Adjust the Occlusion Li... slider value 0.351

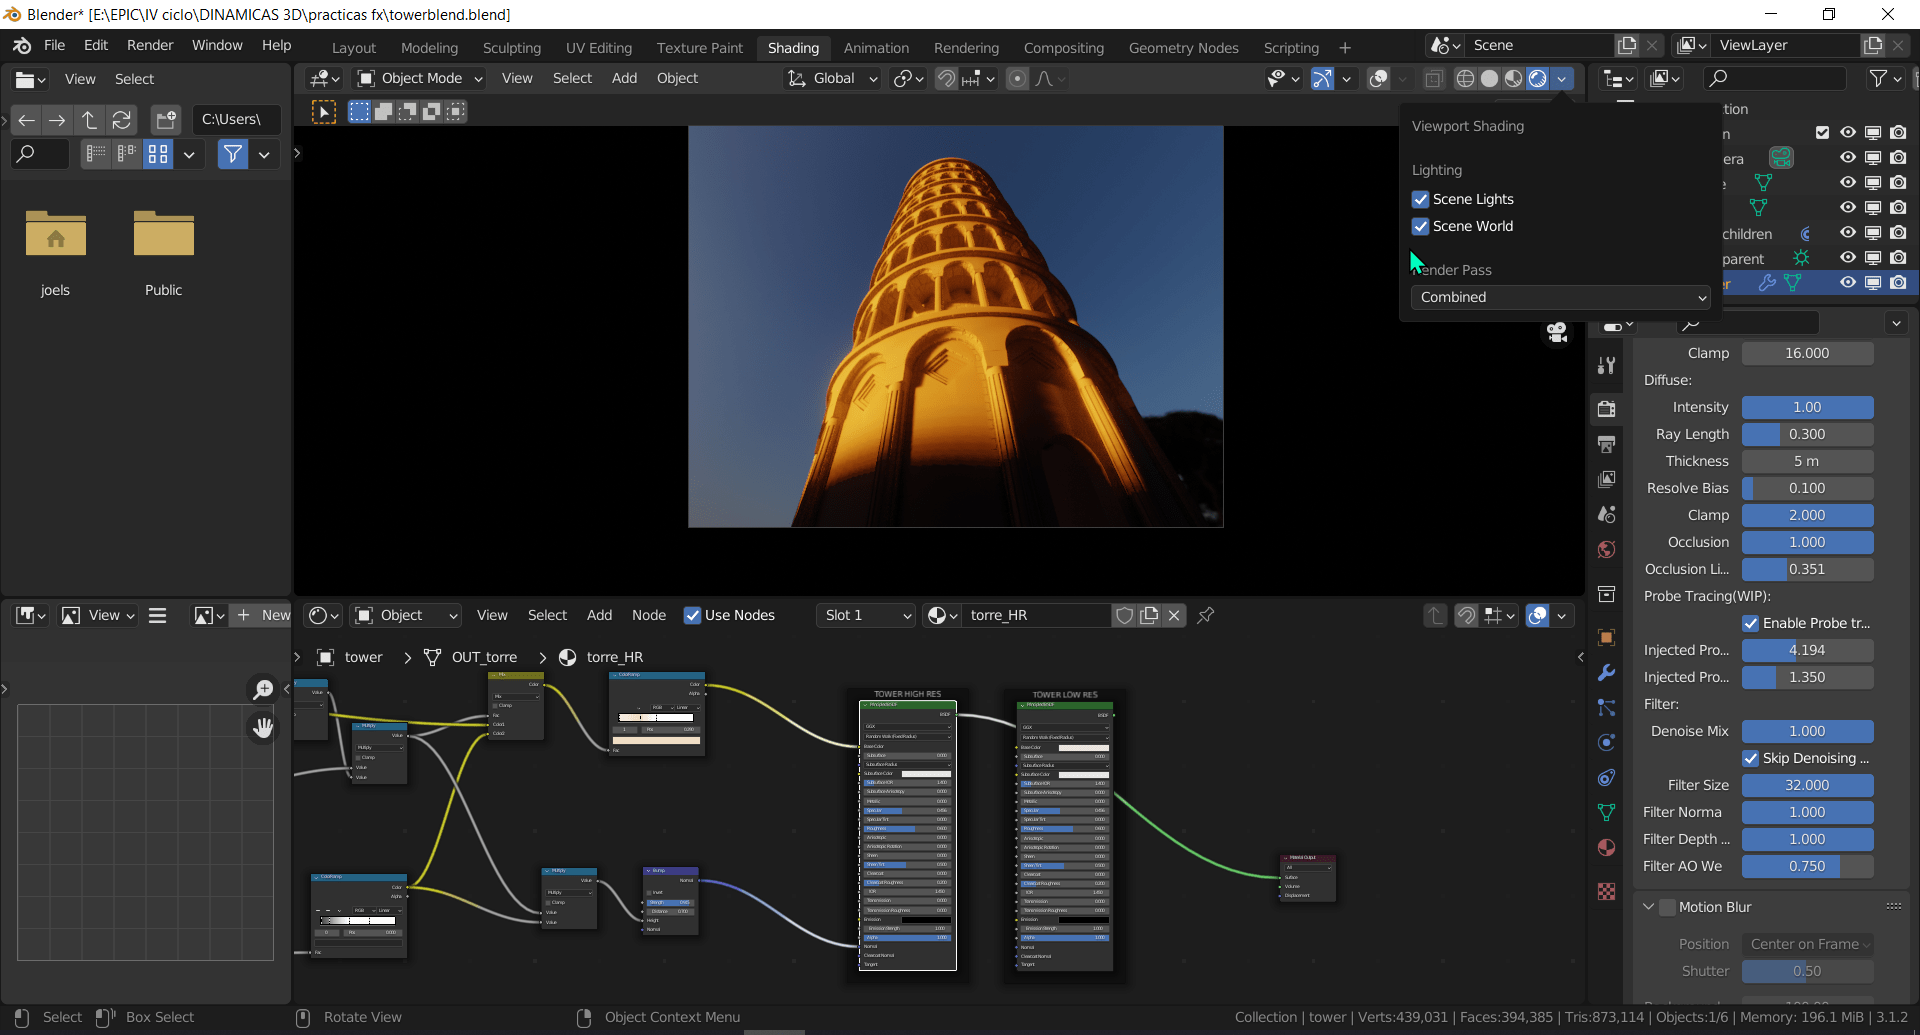(x=1807, y=569)
